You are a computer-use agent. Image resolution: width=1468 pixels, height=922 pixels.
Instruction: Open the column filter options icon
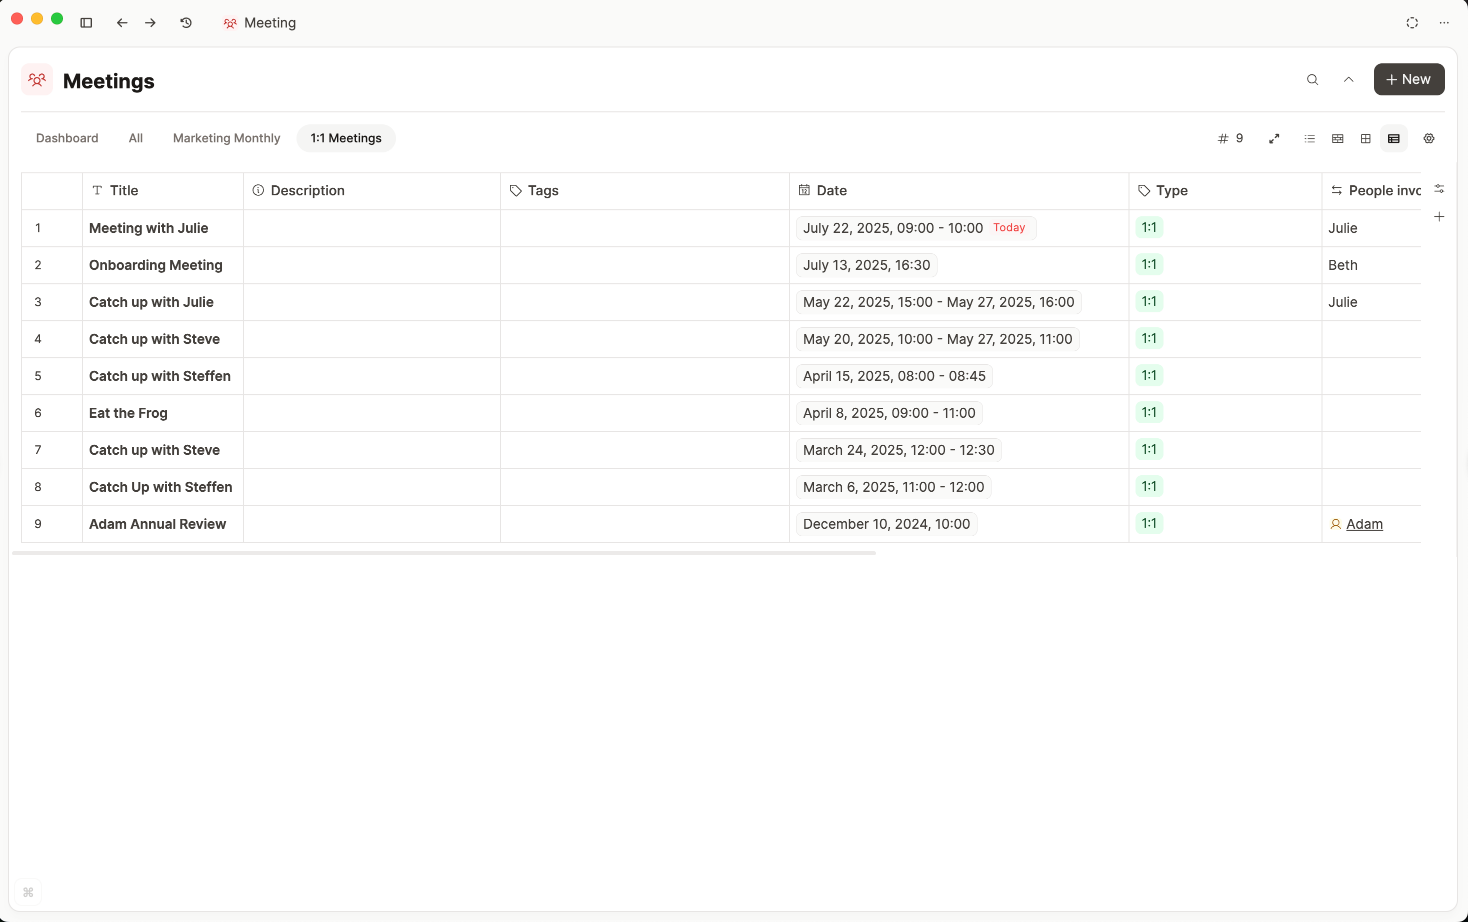click(x=1439, y=188)
